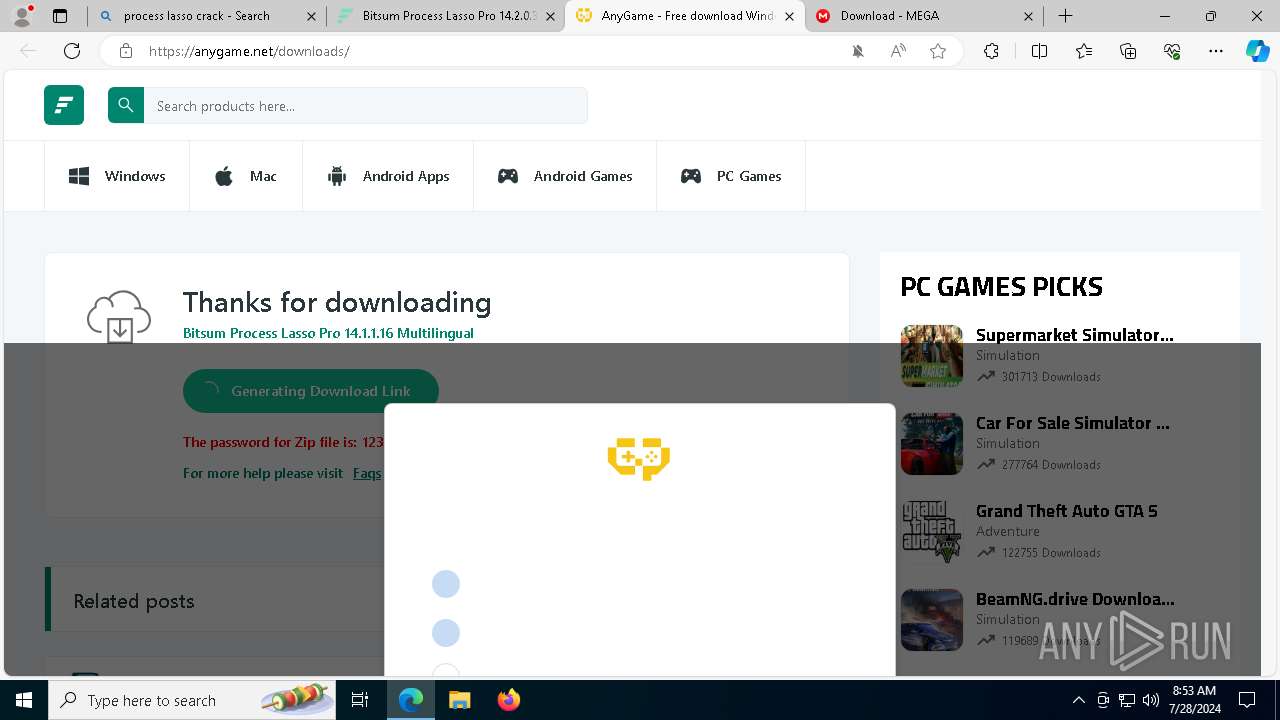Open a new browser tab

(1066, 16)
